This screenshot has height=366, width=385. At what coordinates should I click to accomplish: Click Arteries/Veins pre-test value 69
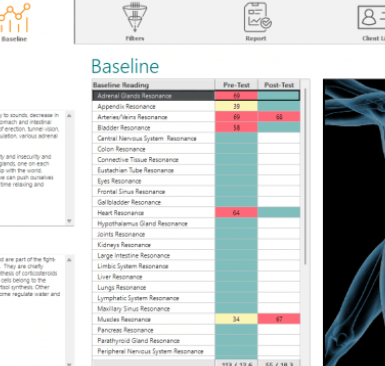tap(236, 117)
